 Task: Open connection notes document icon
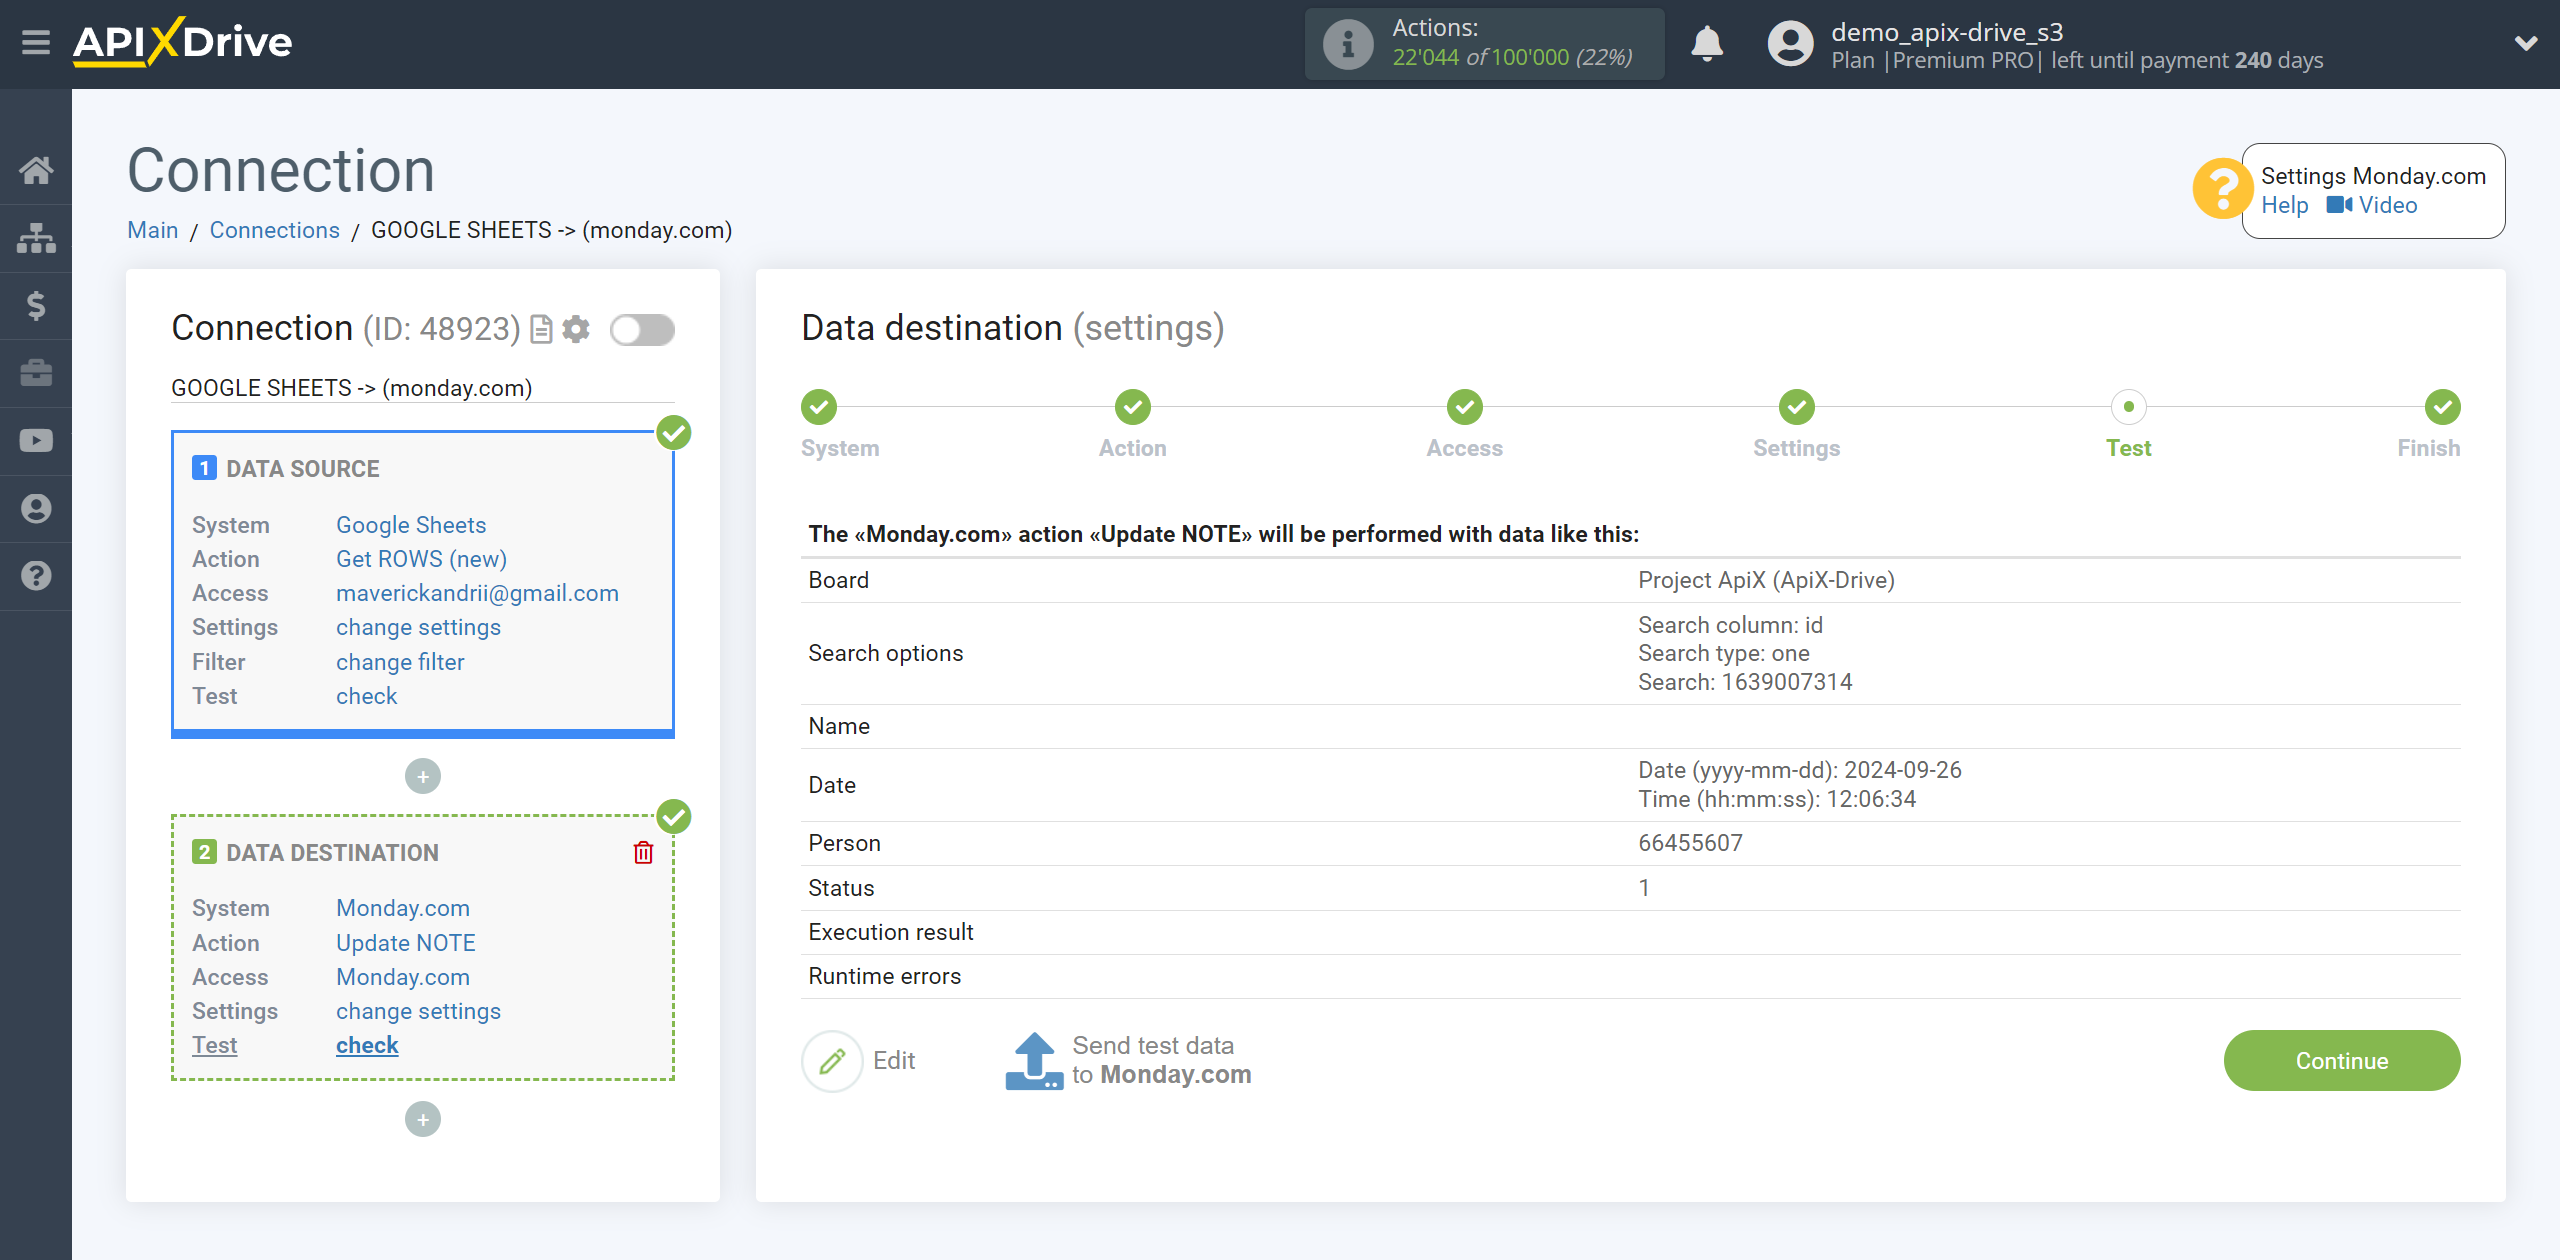click(x=541, y=329)
